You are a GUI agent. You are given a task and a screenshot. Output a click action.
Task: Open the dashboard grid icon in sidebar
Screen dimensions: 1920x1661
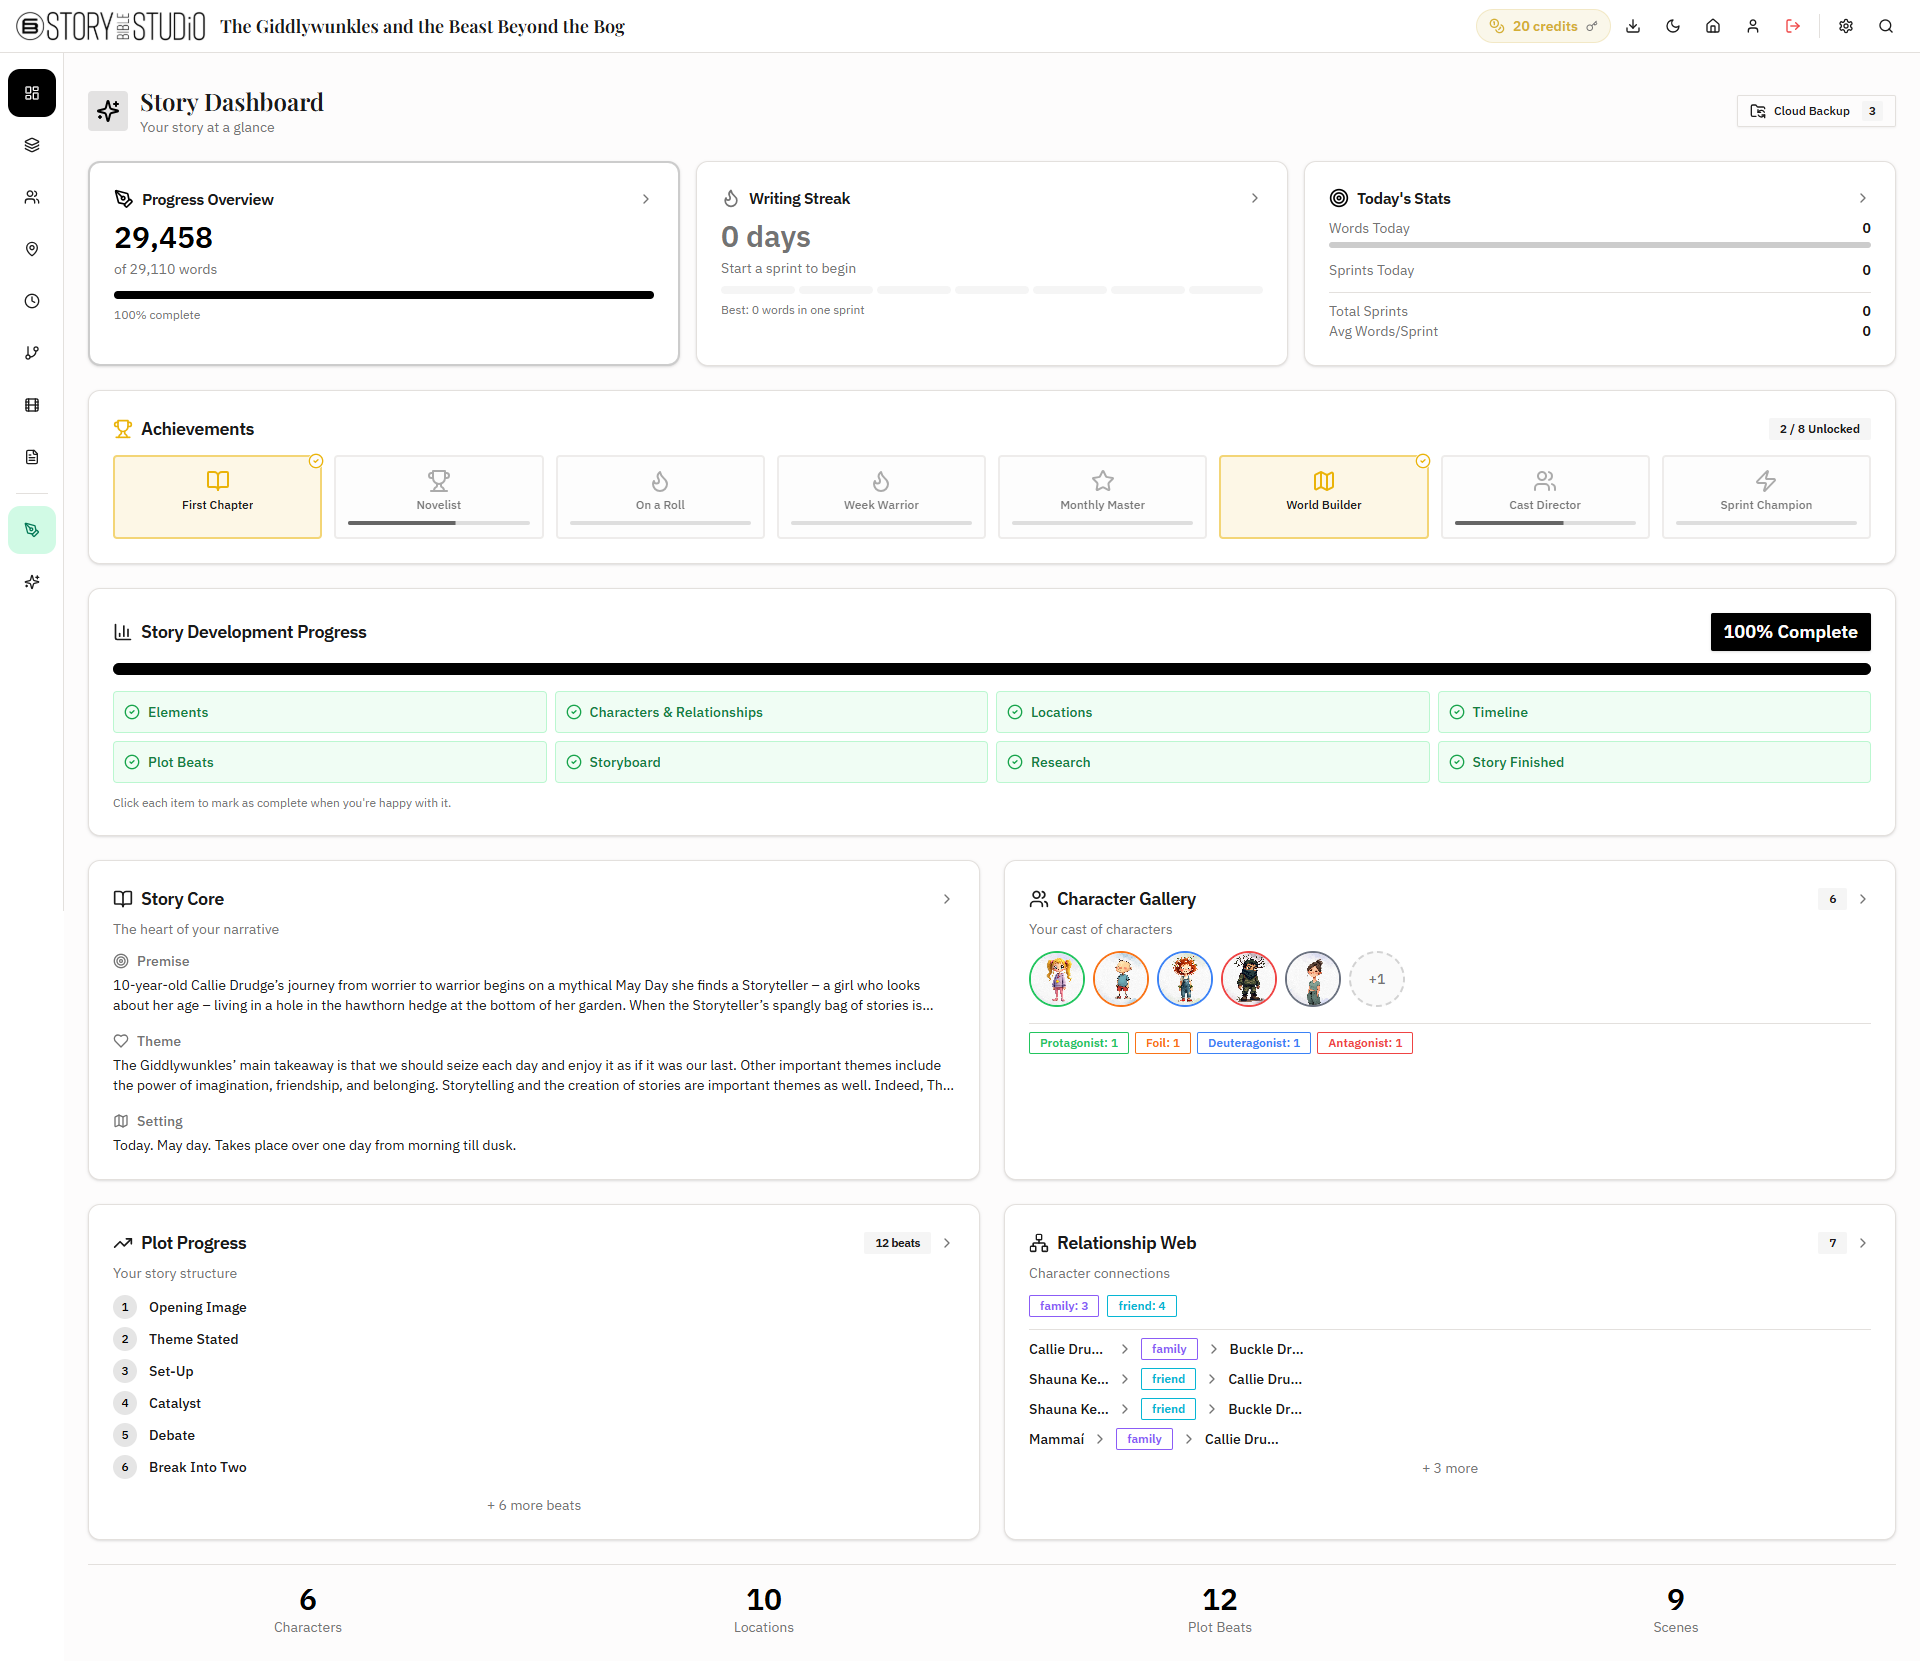[32, 93]
